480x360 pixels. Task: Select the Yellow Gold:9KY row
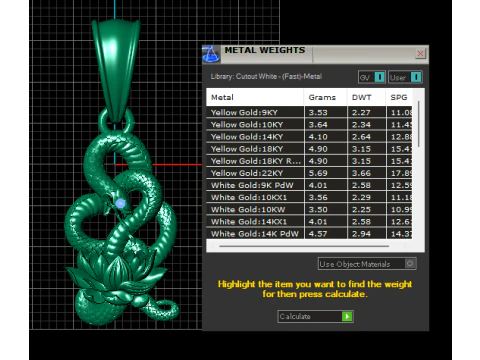[309, 112]
